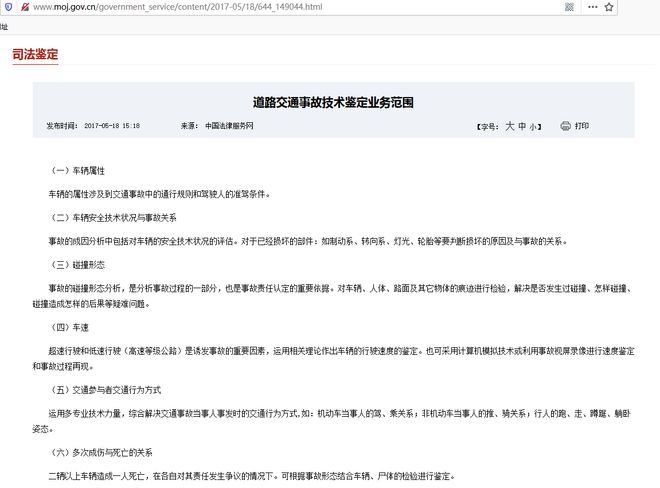Set font size to 中
This screenshot has height=488, width=660.
pos(522,126)
